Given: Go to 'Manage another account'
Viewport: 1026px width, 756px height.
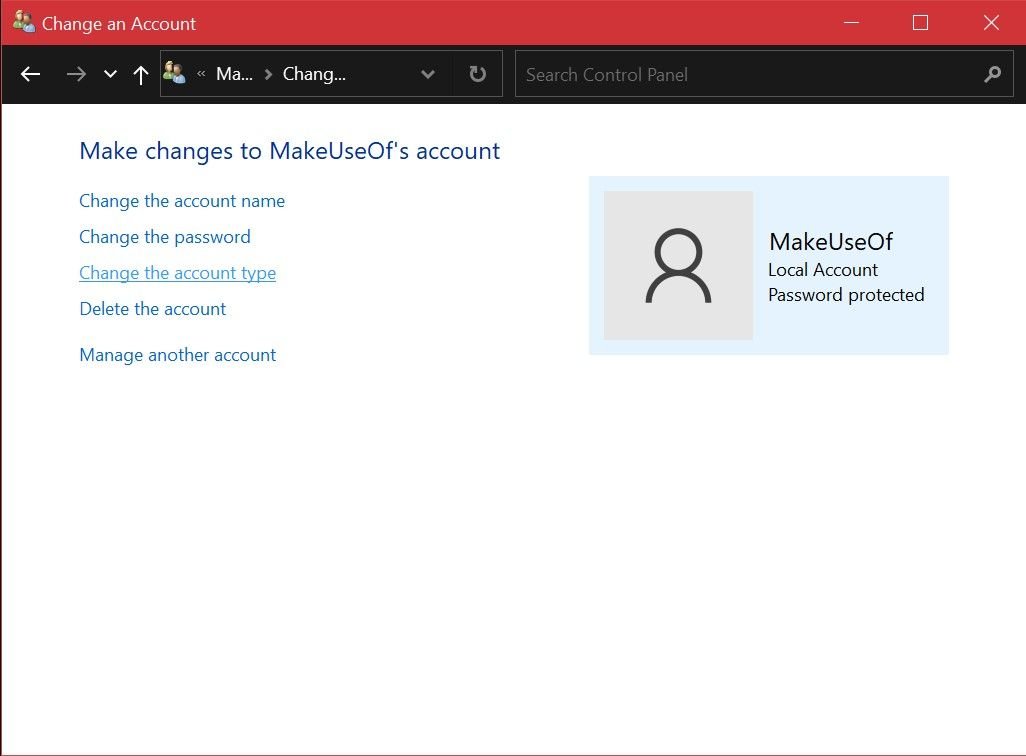Looking at the screenshot, I should (x=178, y=355).
